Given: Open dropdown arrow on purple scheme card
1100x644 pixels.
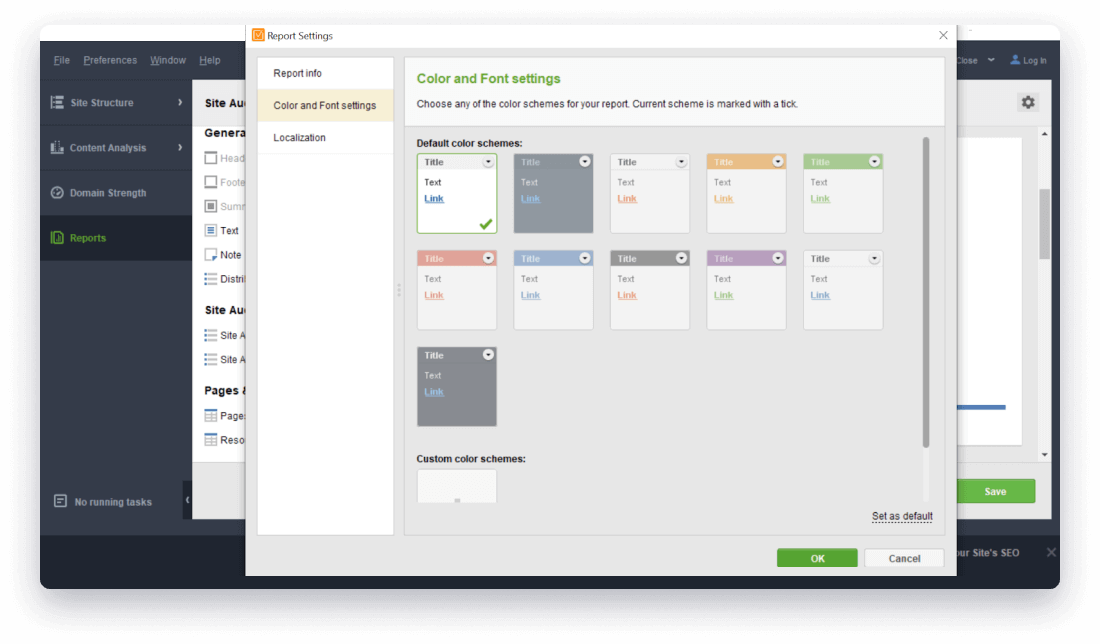Looking at the screenshot, I should click(x=777, y=258).
